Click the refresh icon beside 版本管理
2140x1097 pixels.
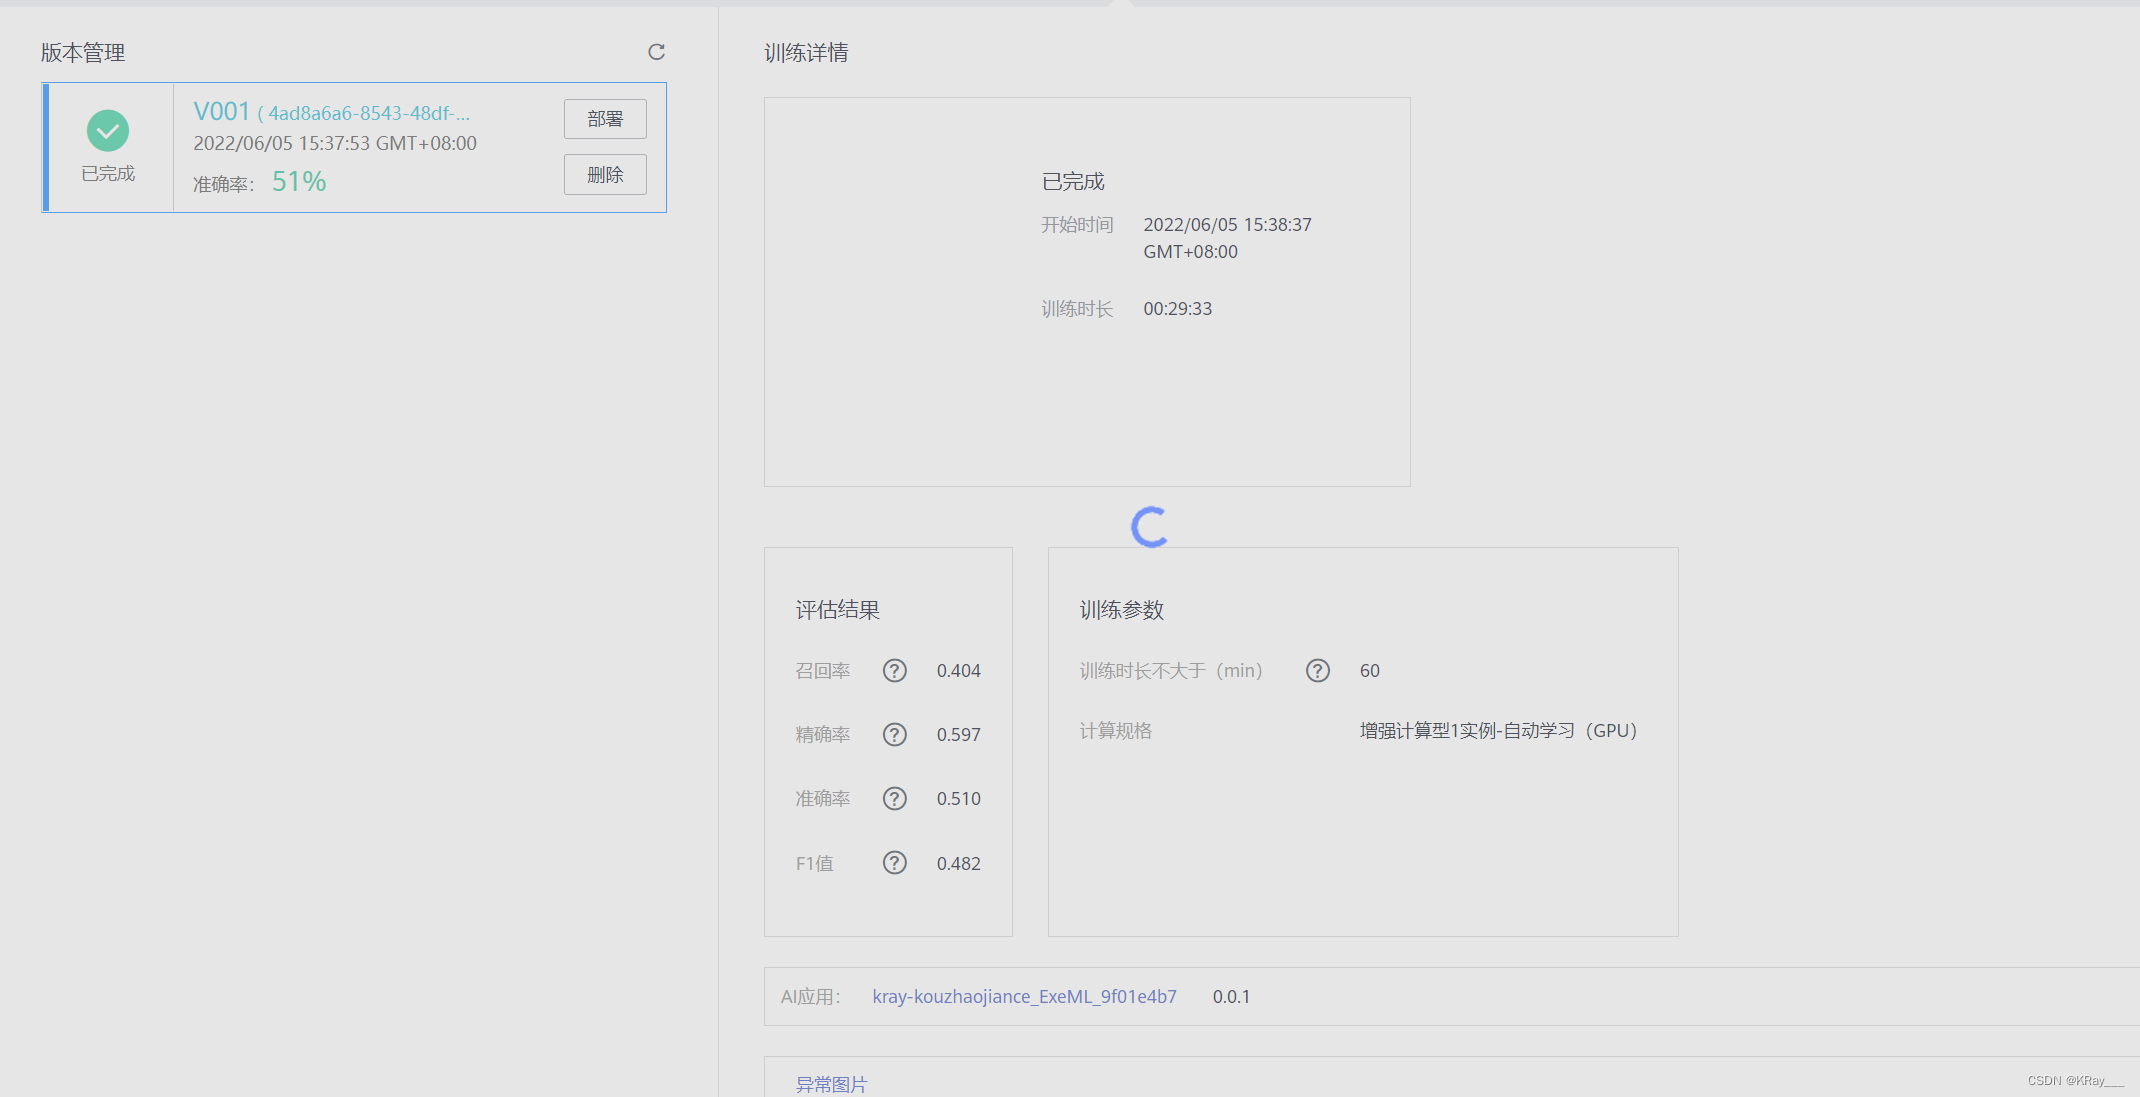656,52
